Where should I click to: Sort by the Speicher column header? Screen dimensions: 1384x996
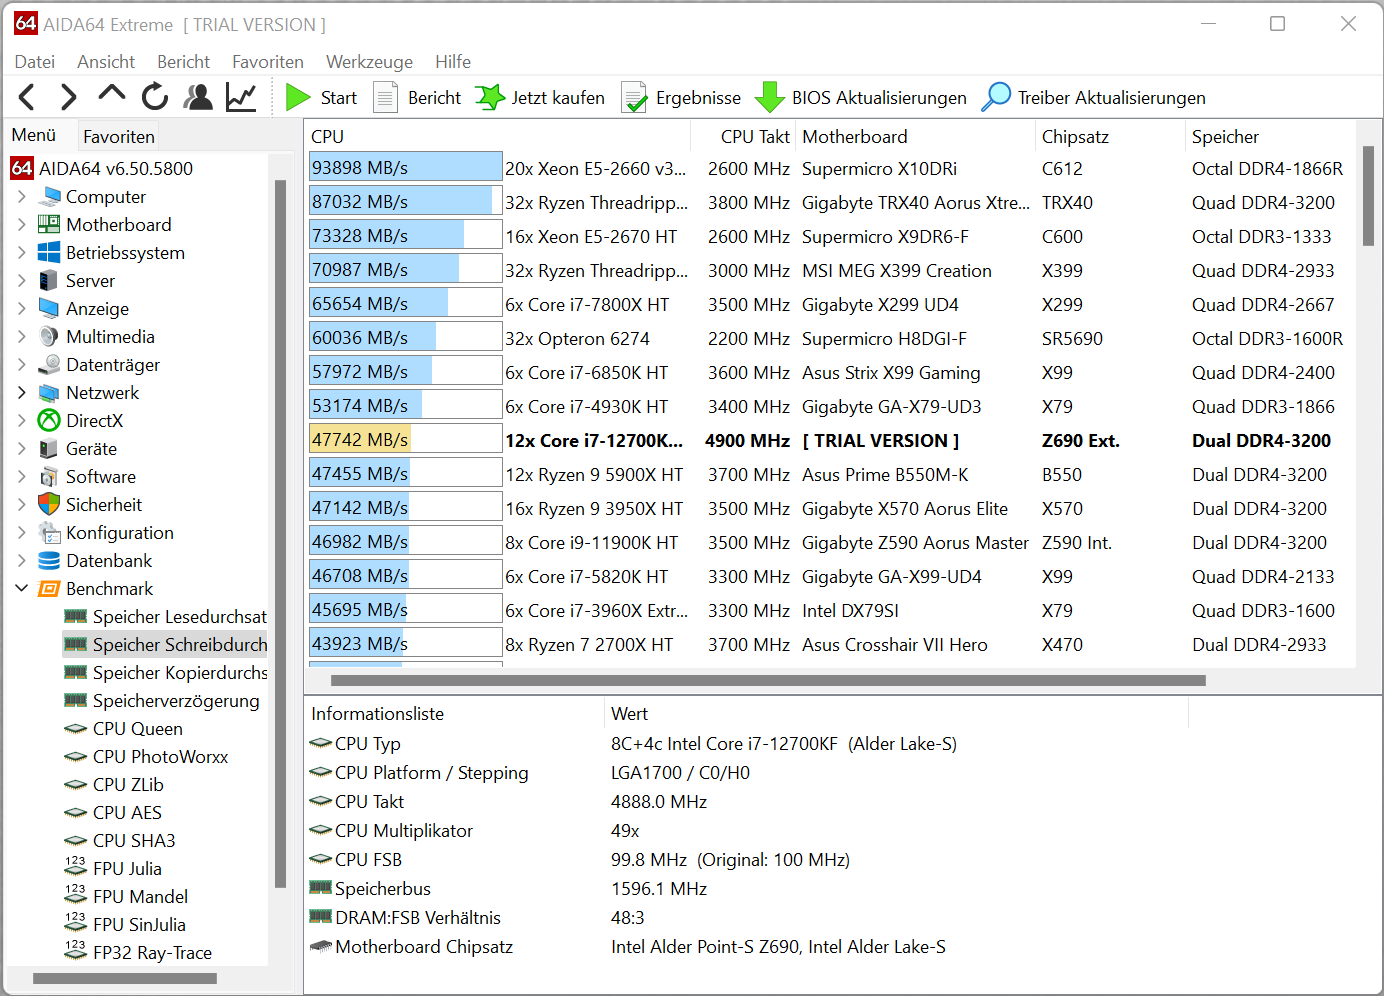click(1270, 137)
